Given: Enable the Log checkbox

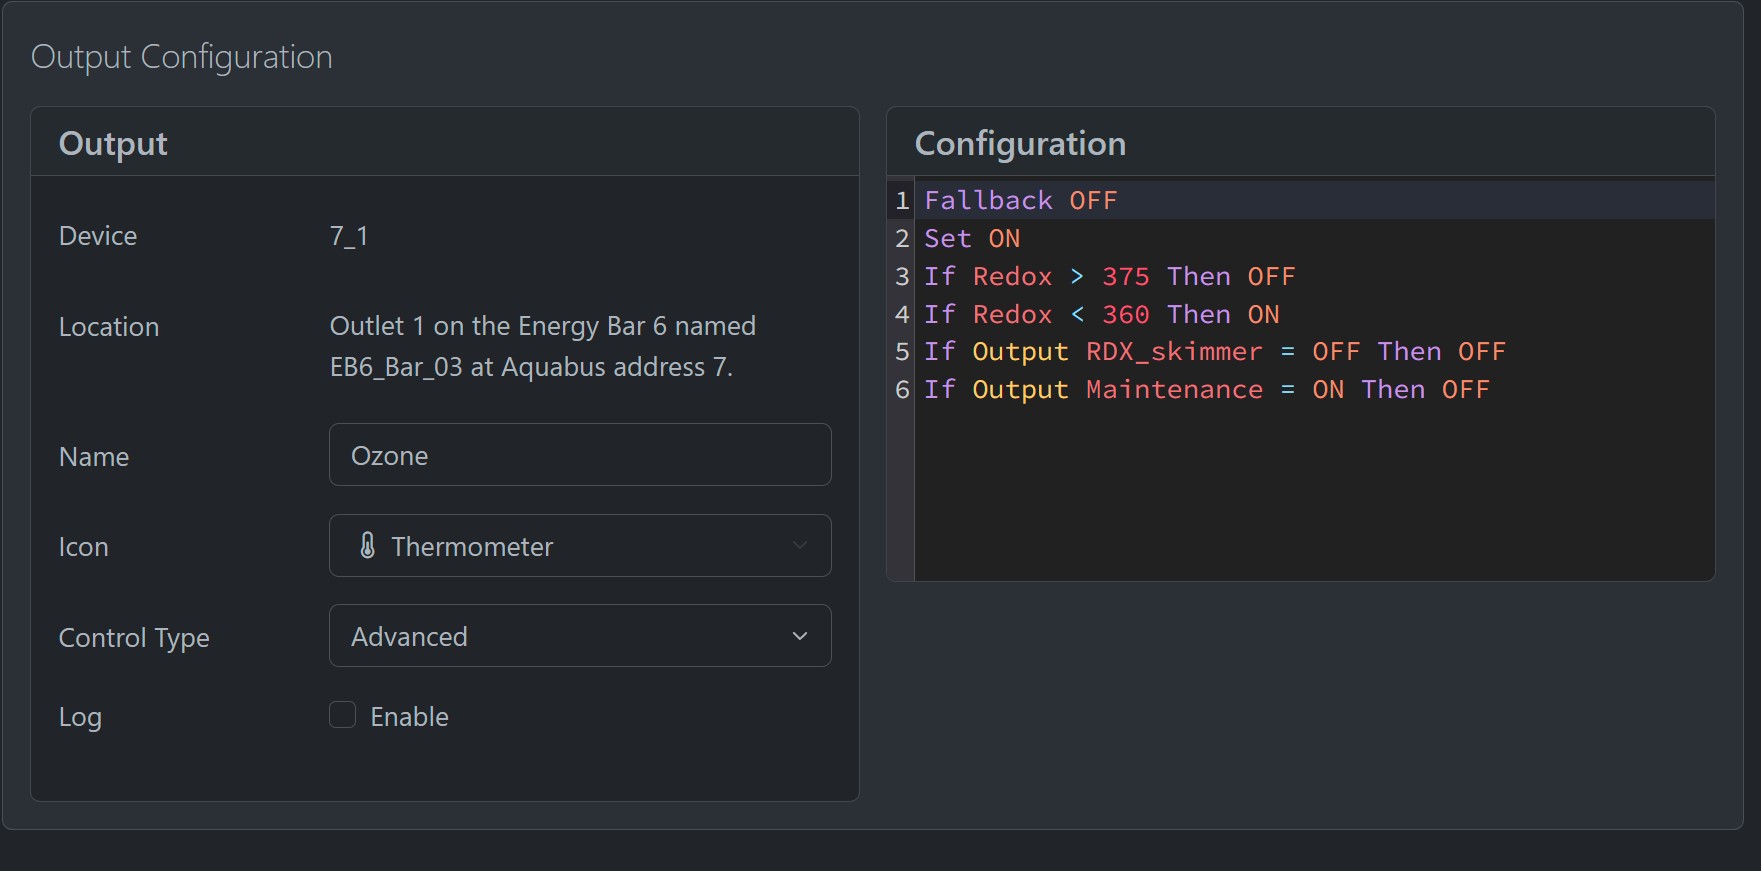Looking at the screenshot, I should click(x=343, y=715).
